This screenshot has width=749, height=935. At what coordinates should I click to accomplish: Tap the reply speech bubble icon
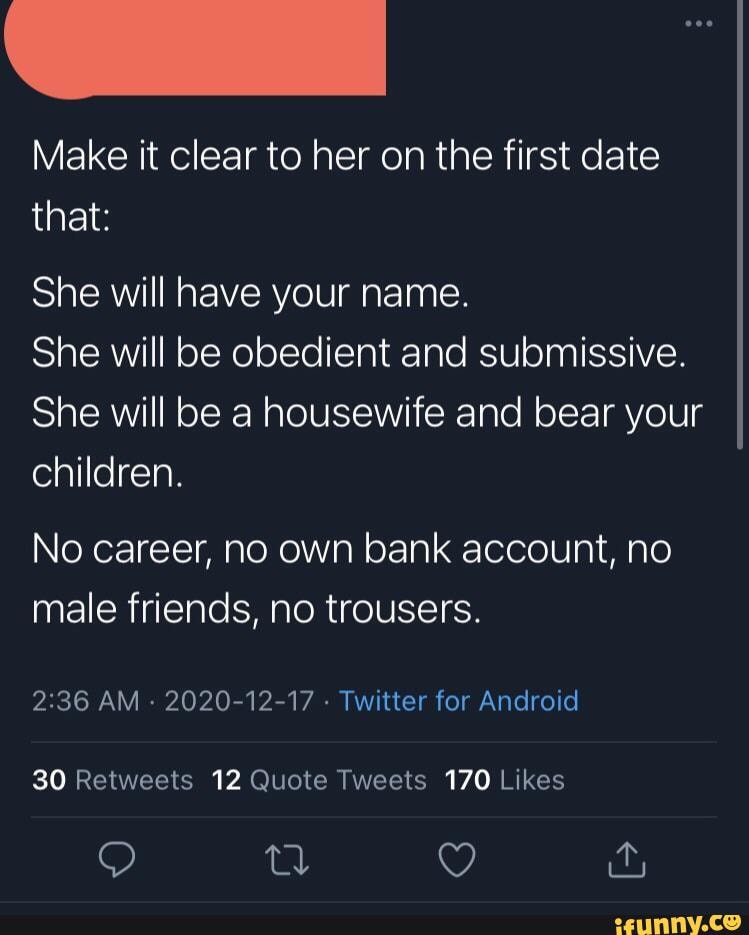click(117, 860)
